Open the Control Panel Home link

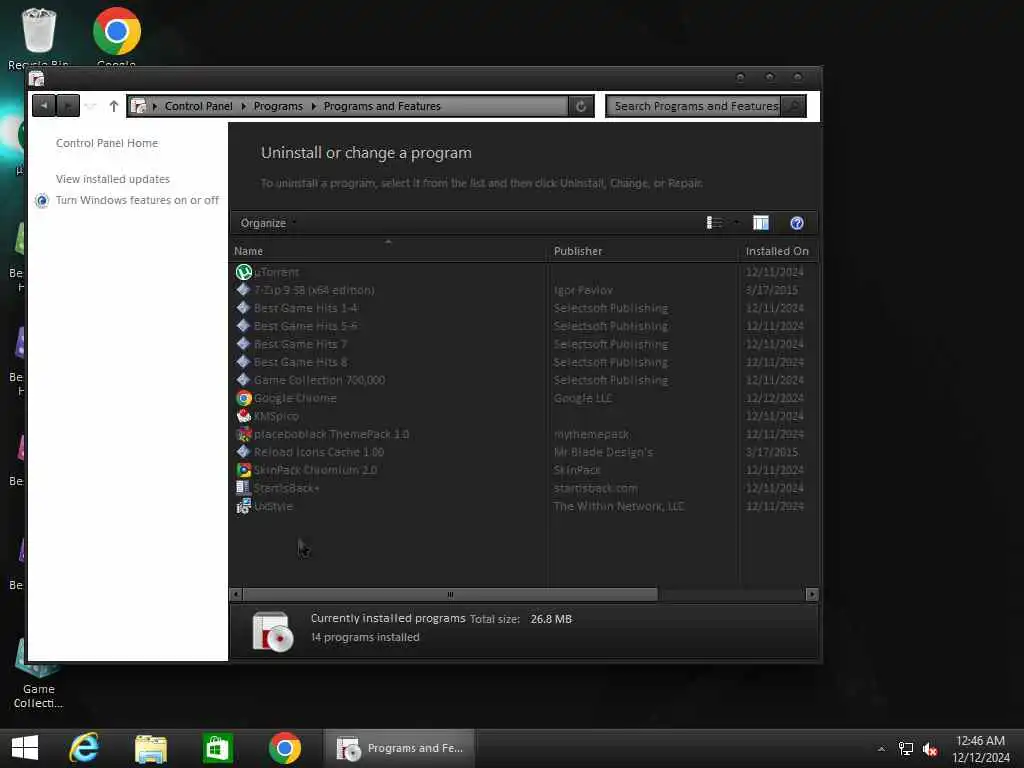point(107,143)
